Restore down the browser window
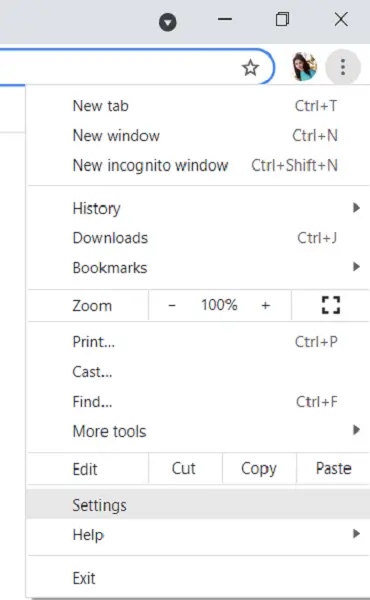Viewport: 370px width, 600px height. click(282, 19)
